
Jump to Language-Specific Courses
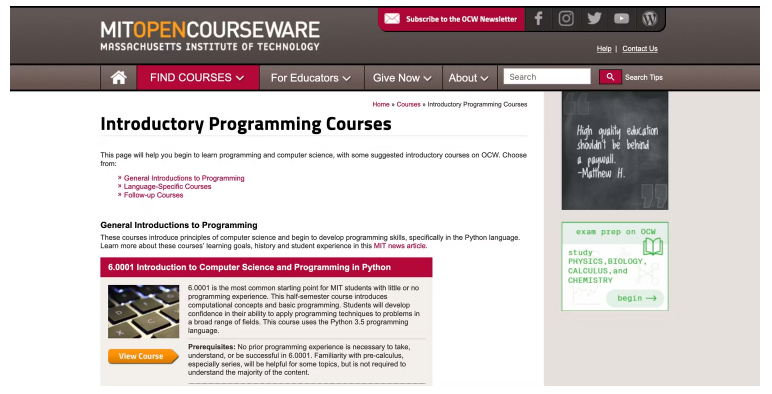(167, 187)
